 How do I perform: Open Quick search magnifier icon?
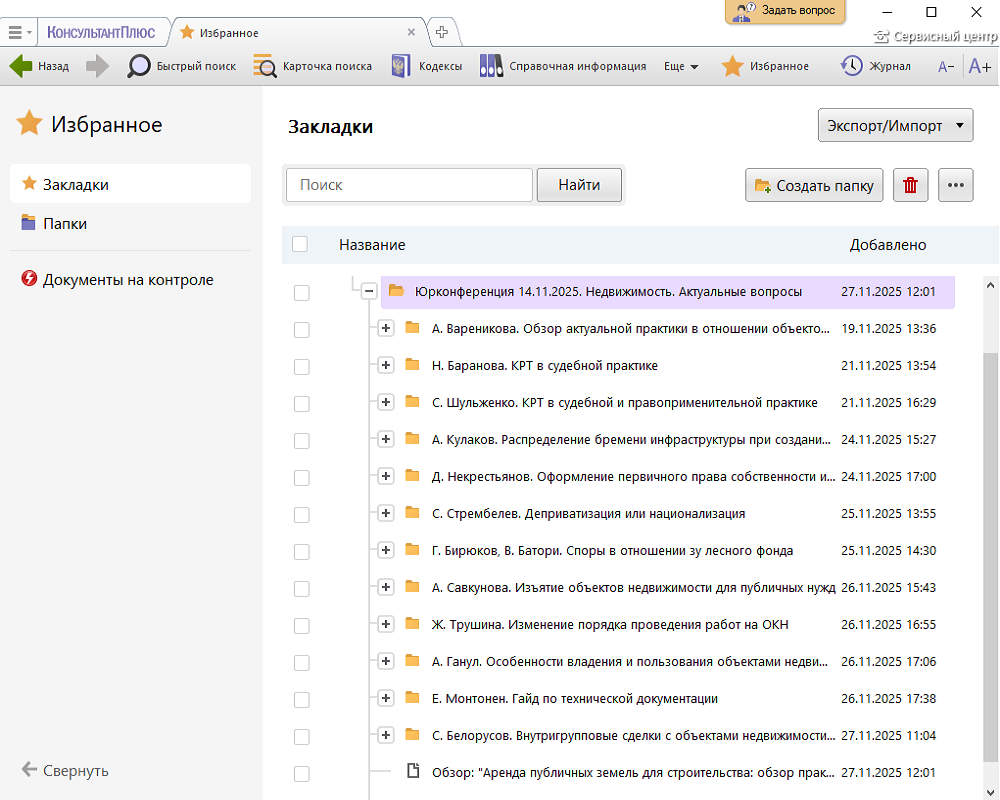(139, 66)
